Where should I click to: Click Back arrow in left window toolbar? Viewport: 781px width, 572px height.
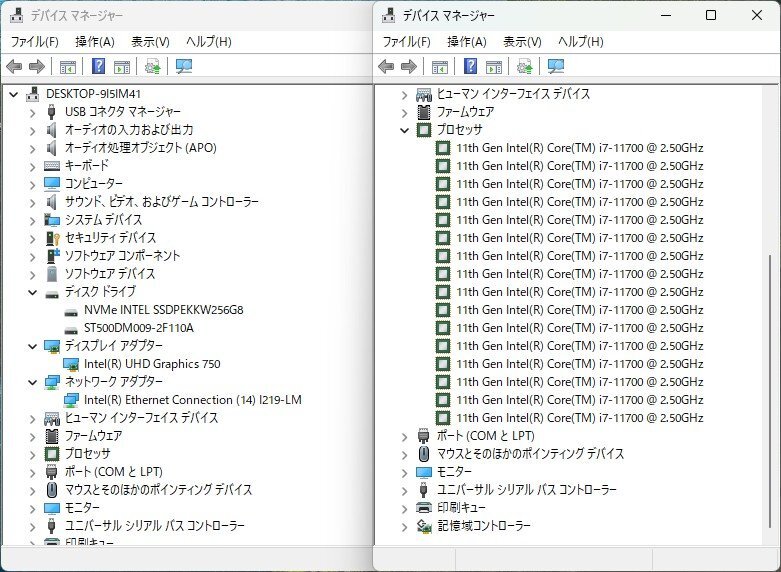(x=14, y=66)
